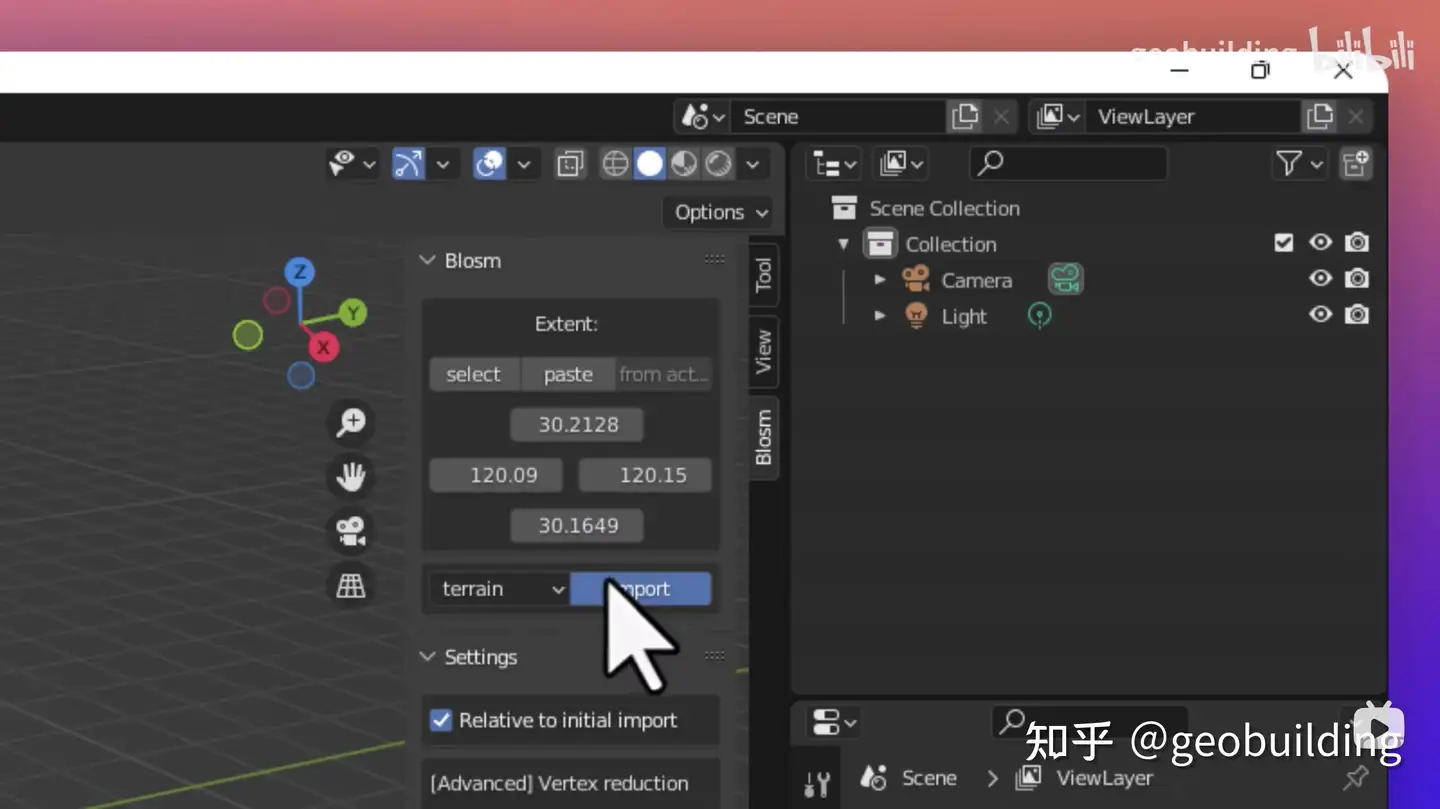Click the 30.1649 min latitude field

click(x=577, y=525)
